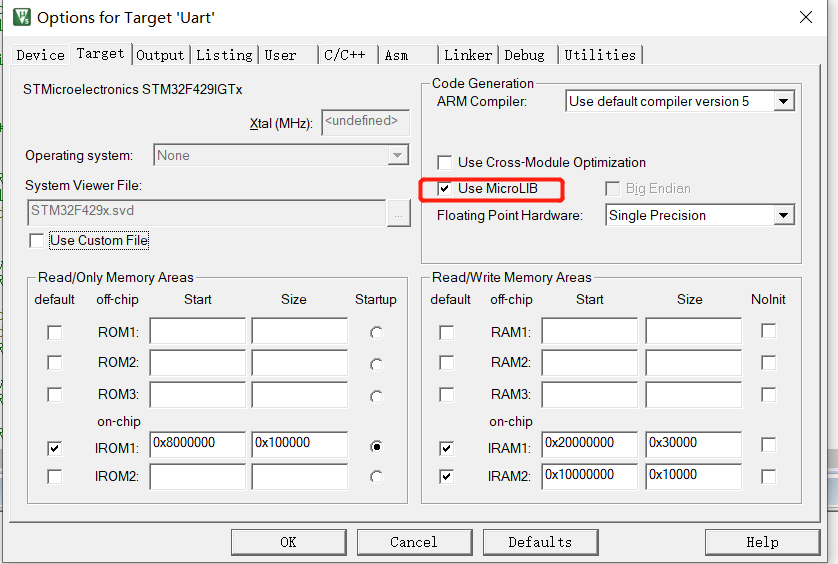Check the default box for RAM2
This screenshot has width=838, height=564.
pos(446,363)
